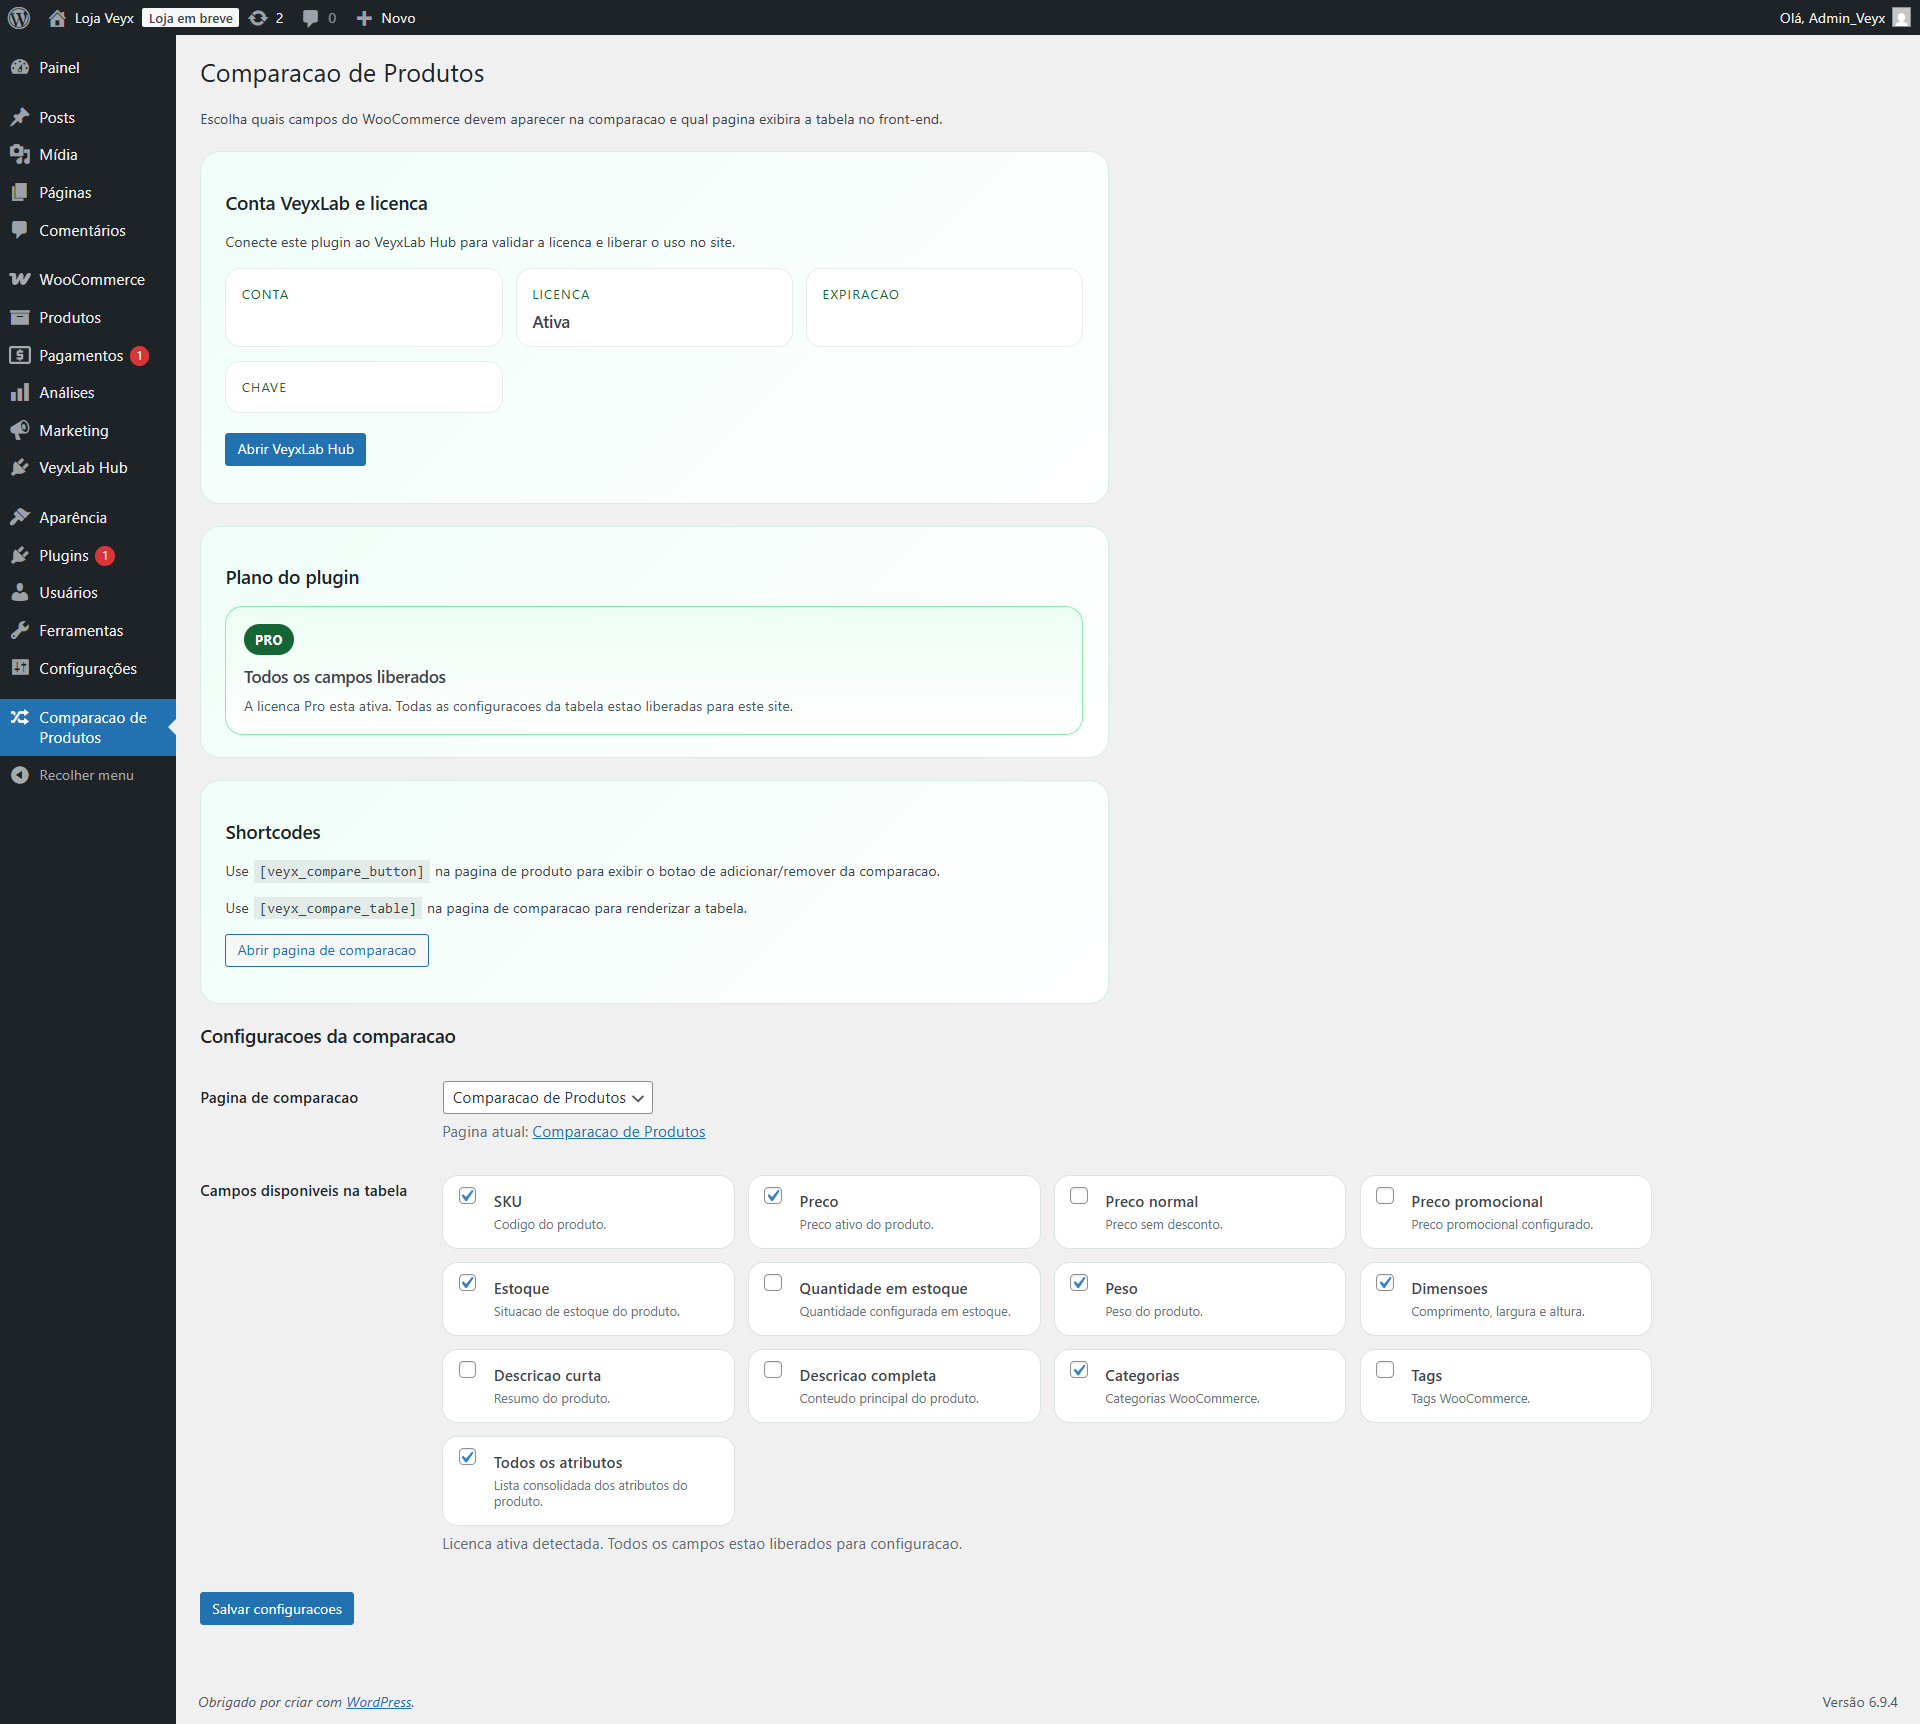Enable Quantidade em estoque checkbox

(773, 1283)
